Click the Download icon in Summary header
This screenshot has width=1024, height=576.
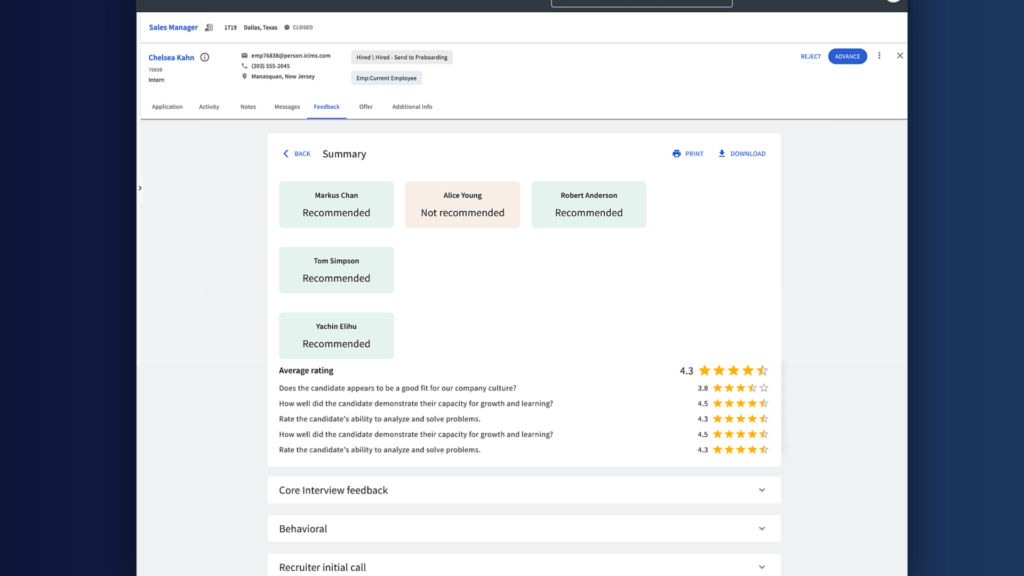(722, 154)
